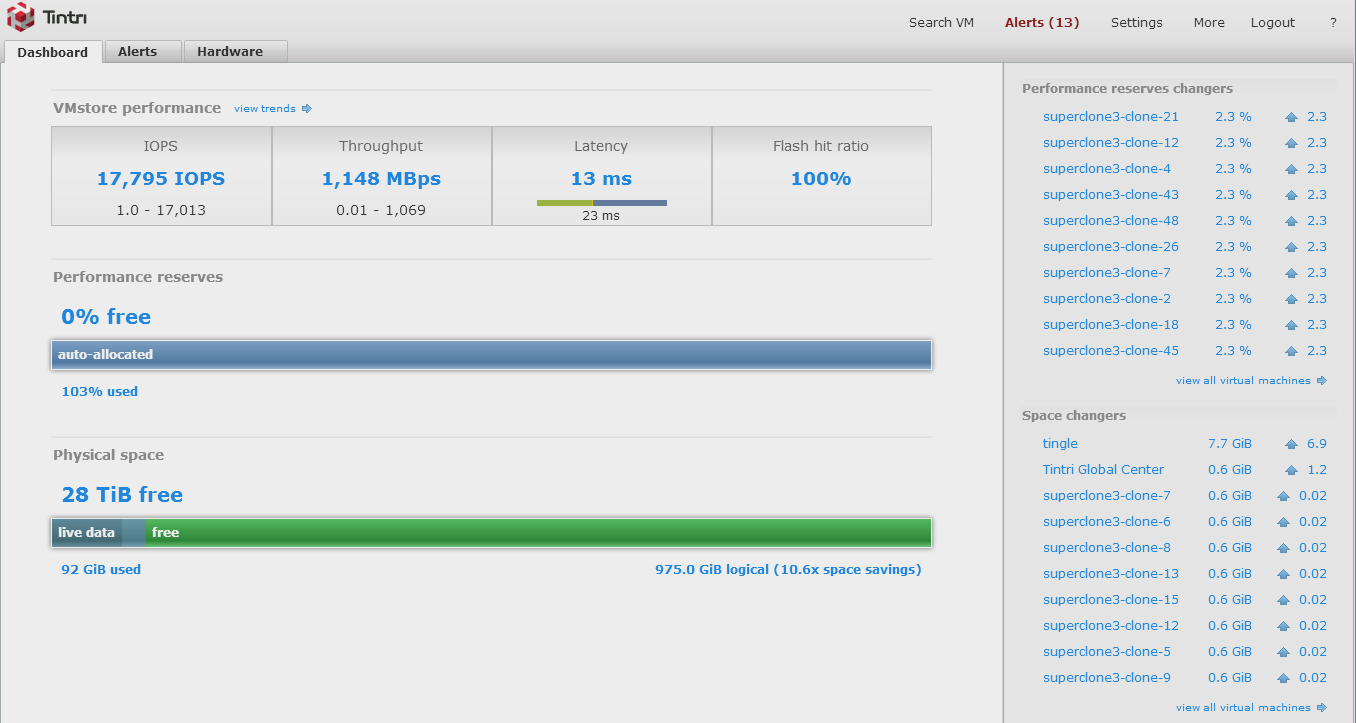1356x723 pixels.
Task: Click up arrow beside superclone3-clone-2
Action: pos(1291,299)
